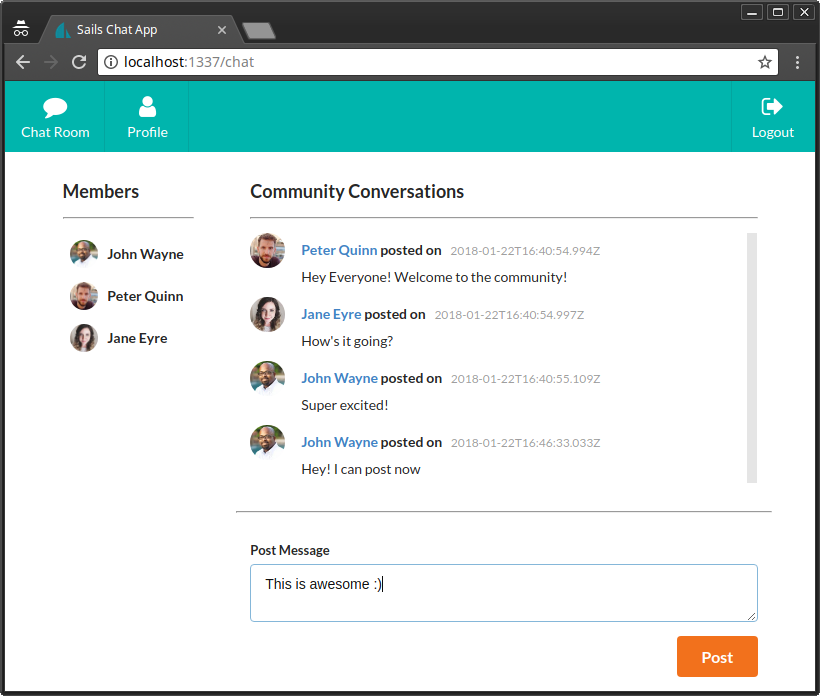This screenshot has width=820, height=696.
Task: Click the Sails favicon on the browser tab
Action: point(62,29)
